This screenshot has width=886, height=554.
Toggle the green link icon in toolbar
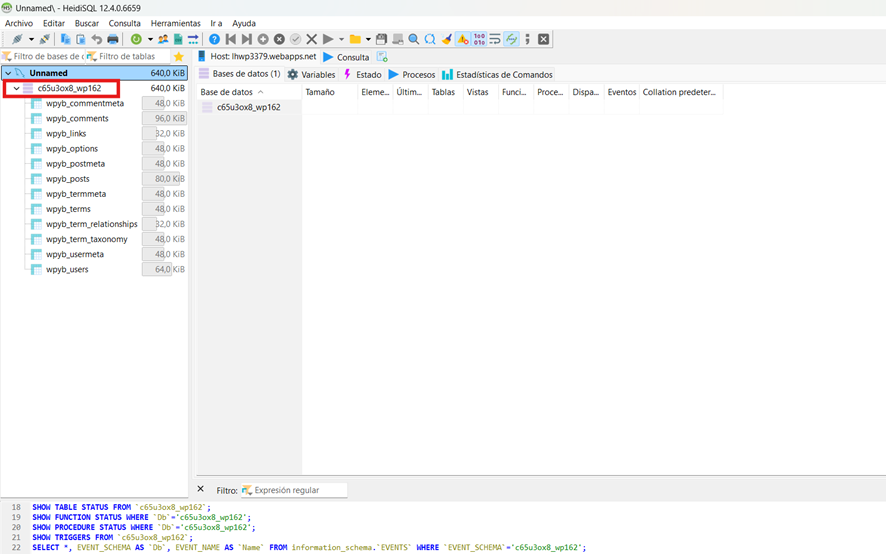[x=511, y=39]
